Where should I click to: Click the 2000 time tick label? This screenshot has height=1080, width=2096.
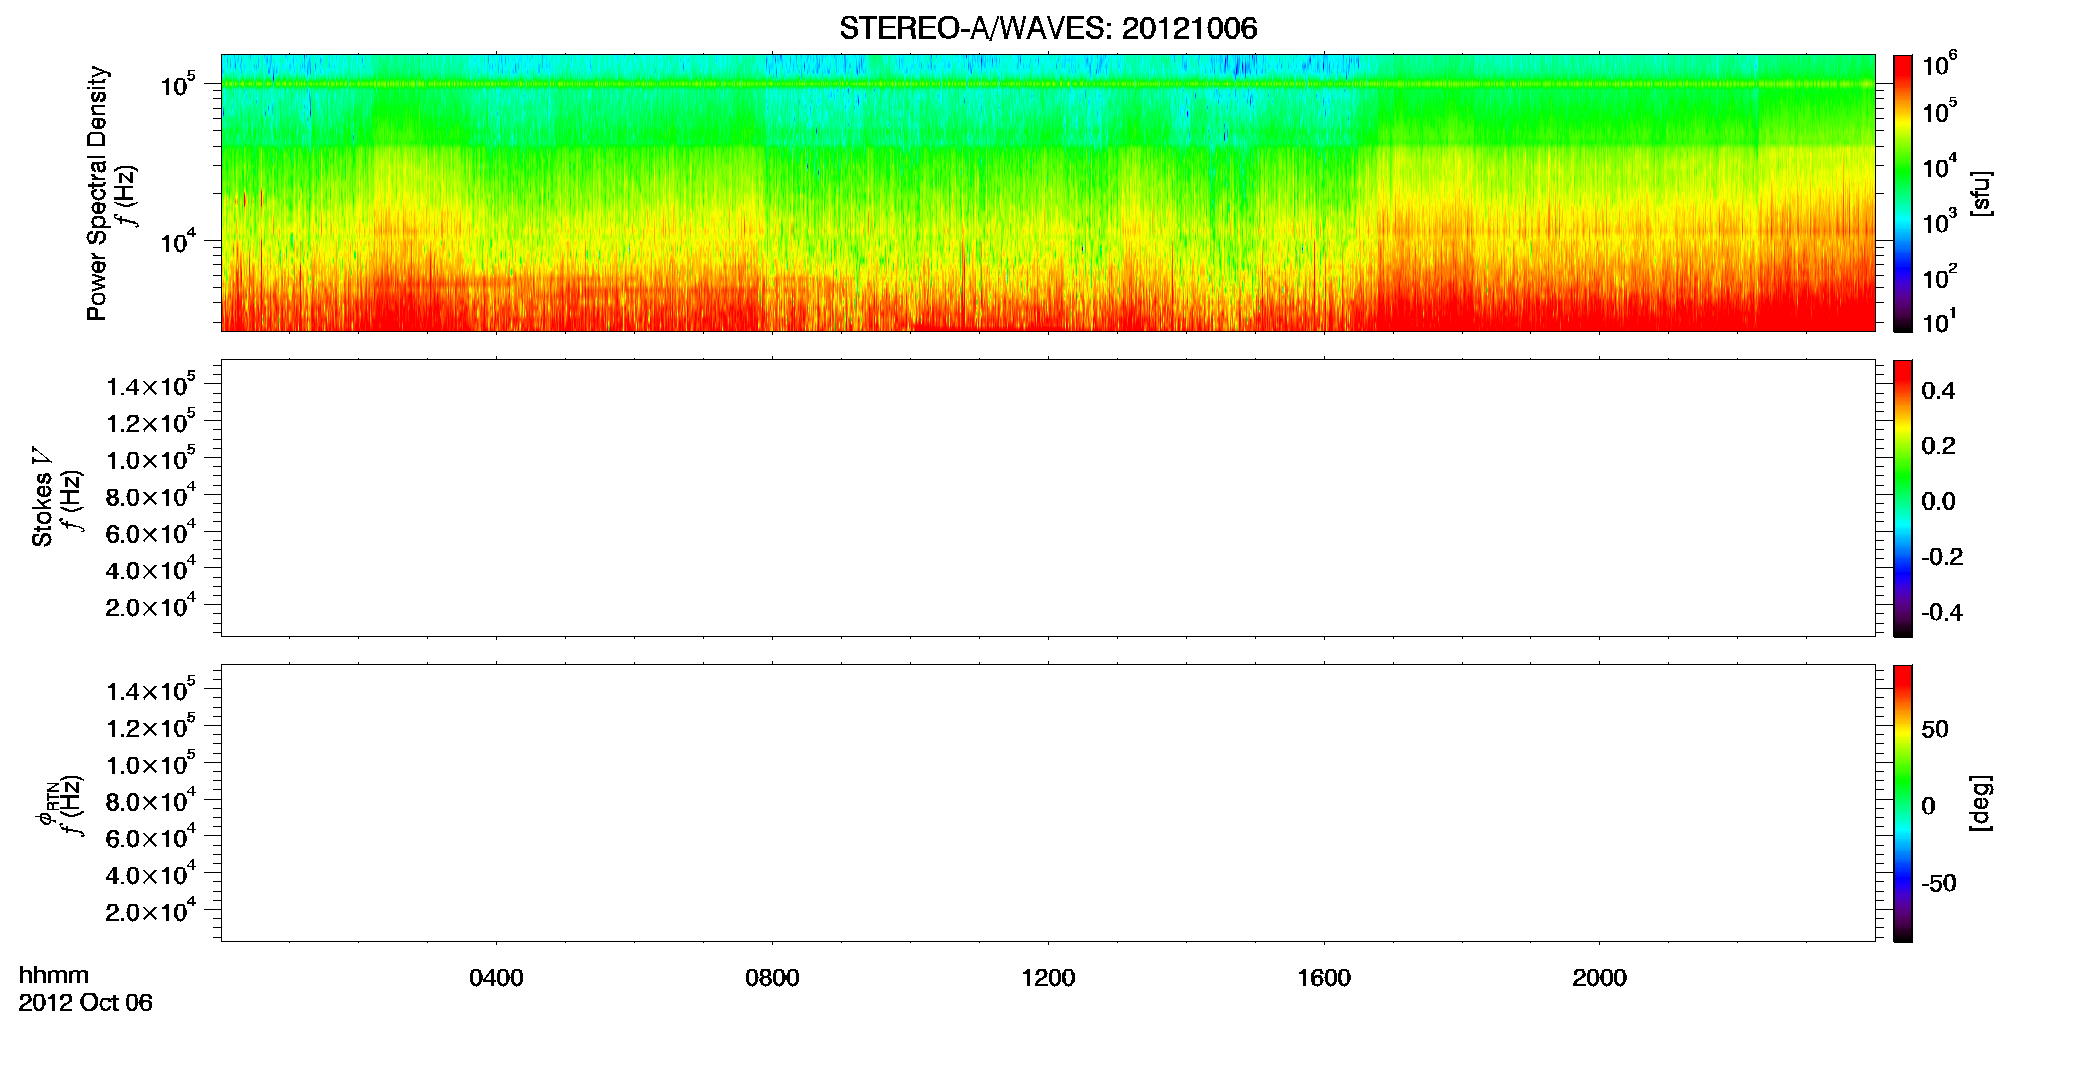point(1599,978)
